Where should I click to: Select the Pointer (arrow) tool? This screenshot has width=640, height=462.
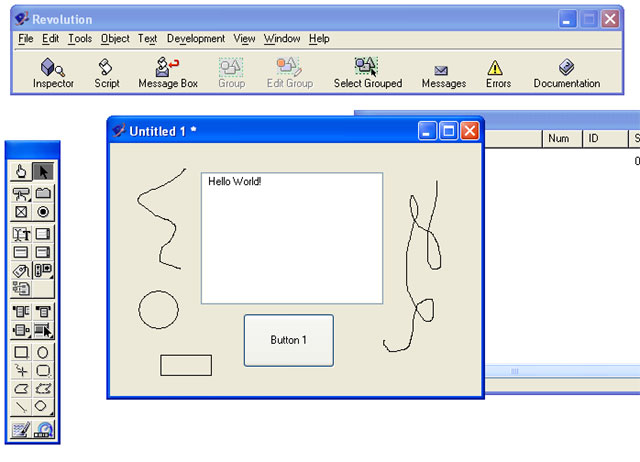point(43,171)
